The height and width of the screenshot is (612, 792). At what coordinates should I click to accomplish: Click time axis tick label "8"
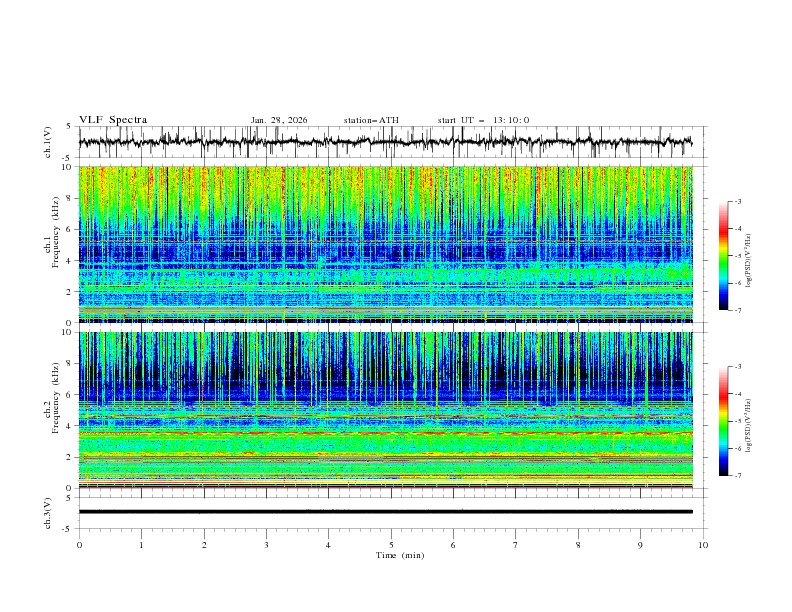click(x=578, y=545)
